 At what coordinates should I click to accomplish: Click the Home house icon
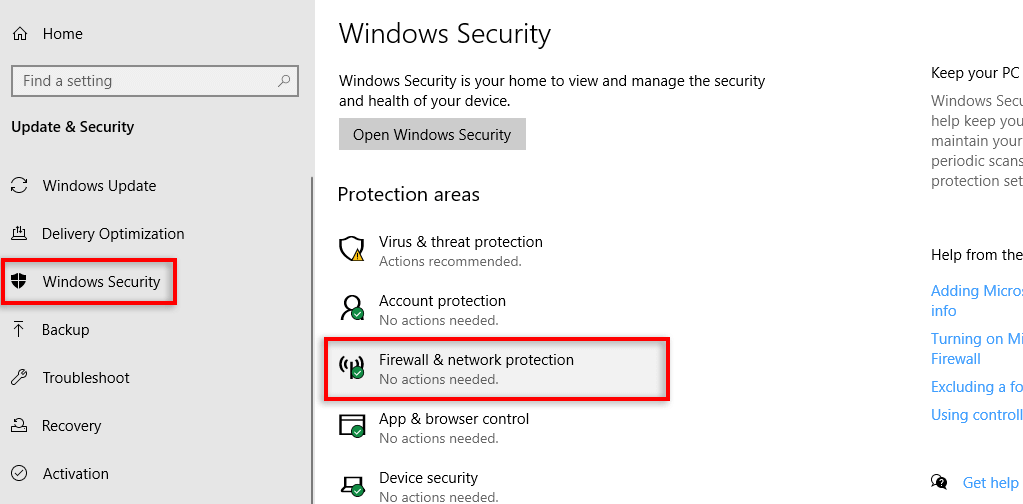pyautogui.click(x=20, y=34)
